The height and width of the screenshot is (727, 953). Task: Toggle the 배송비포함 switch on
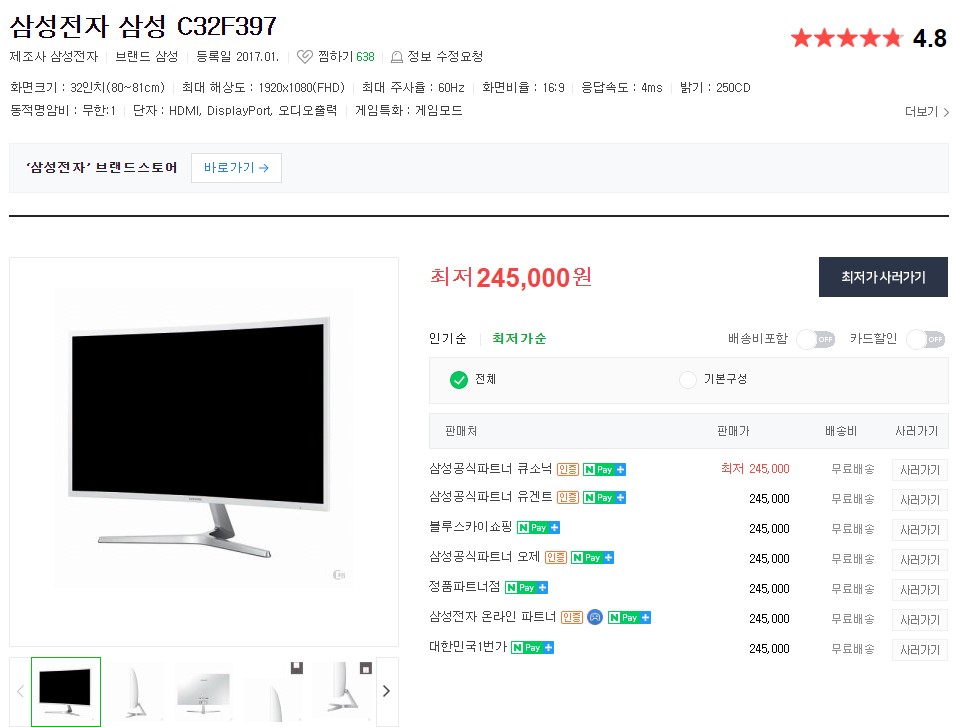coord(816,339)
